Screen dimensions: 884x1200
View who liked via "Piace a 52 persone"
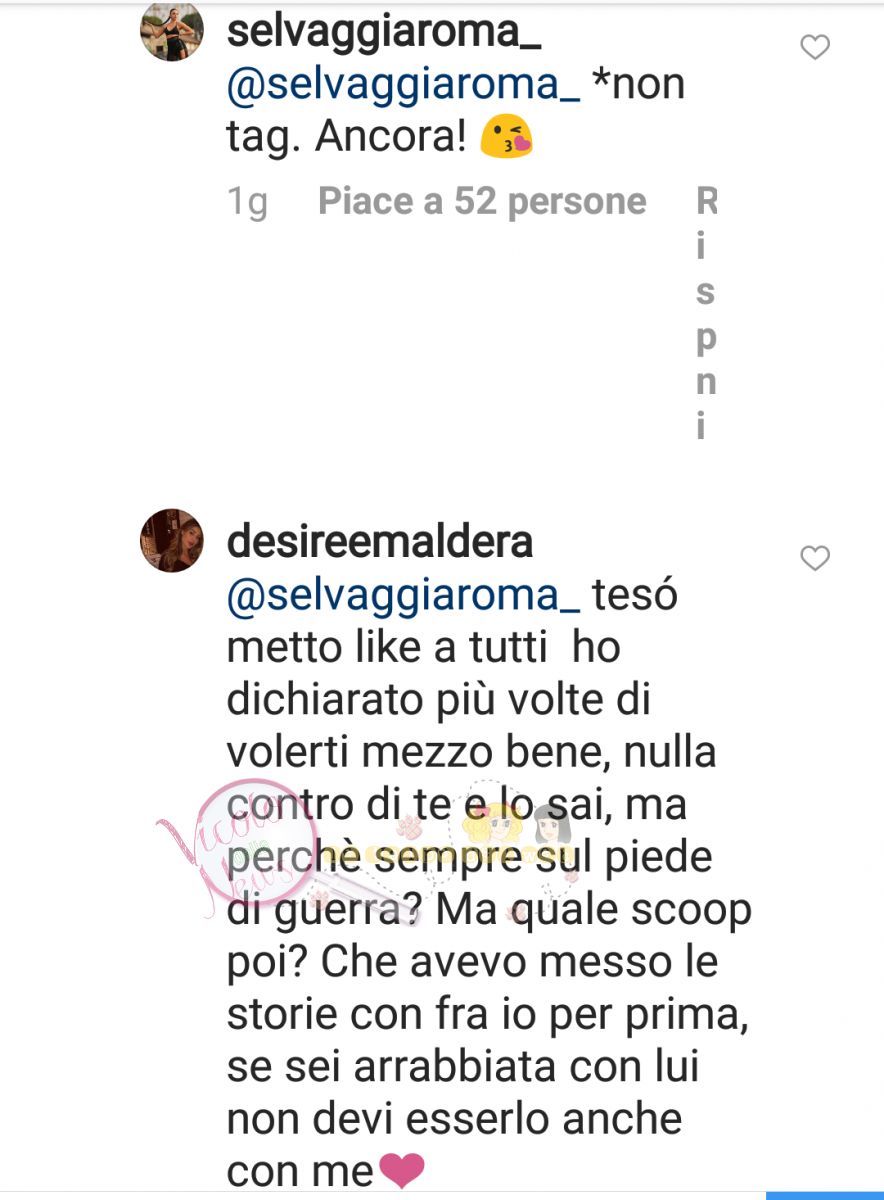pos(482,202)
